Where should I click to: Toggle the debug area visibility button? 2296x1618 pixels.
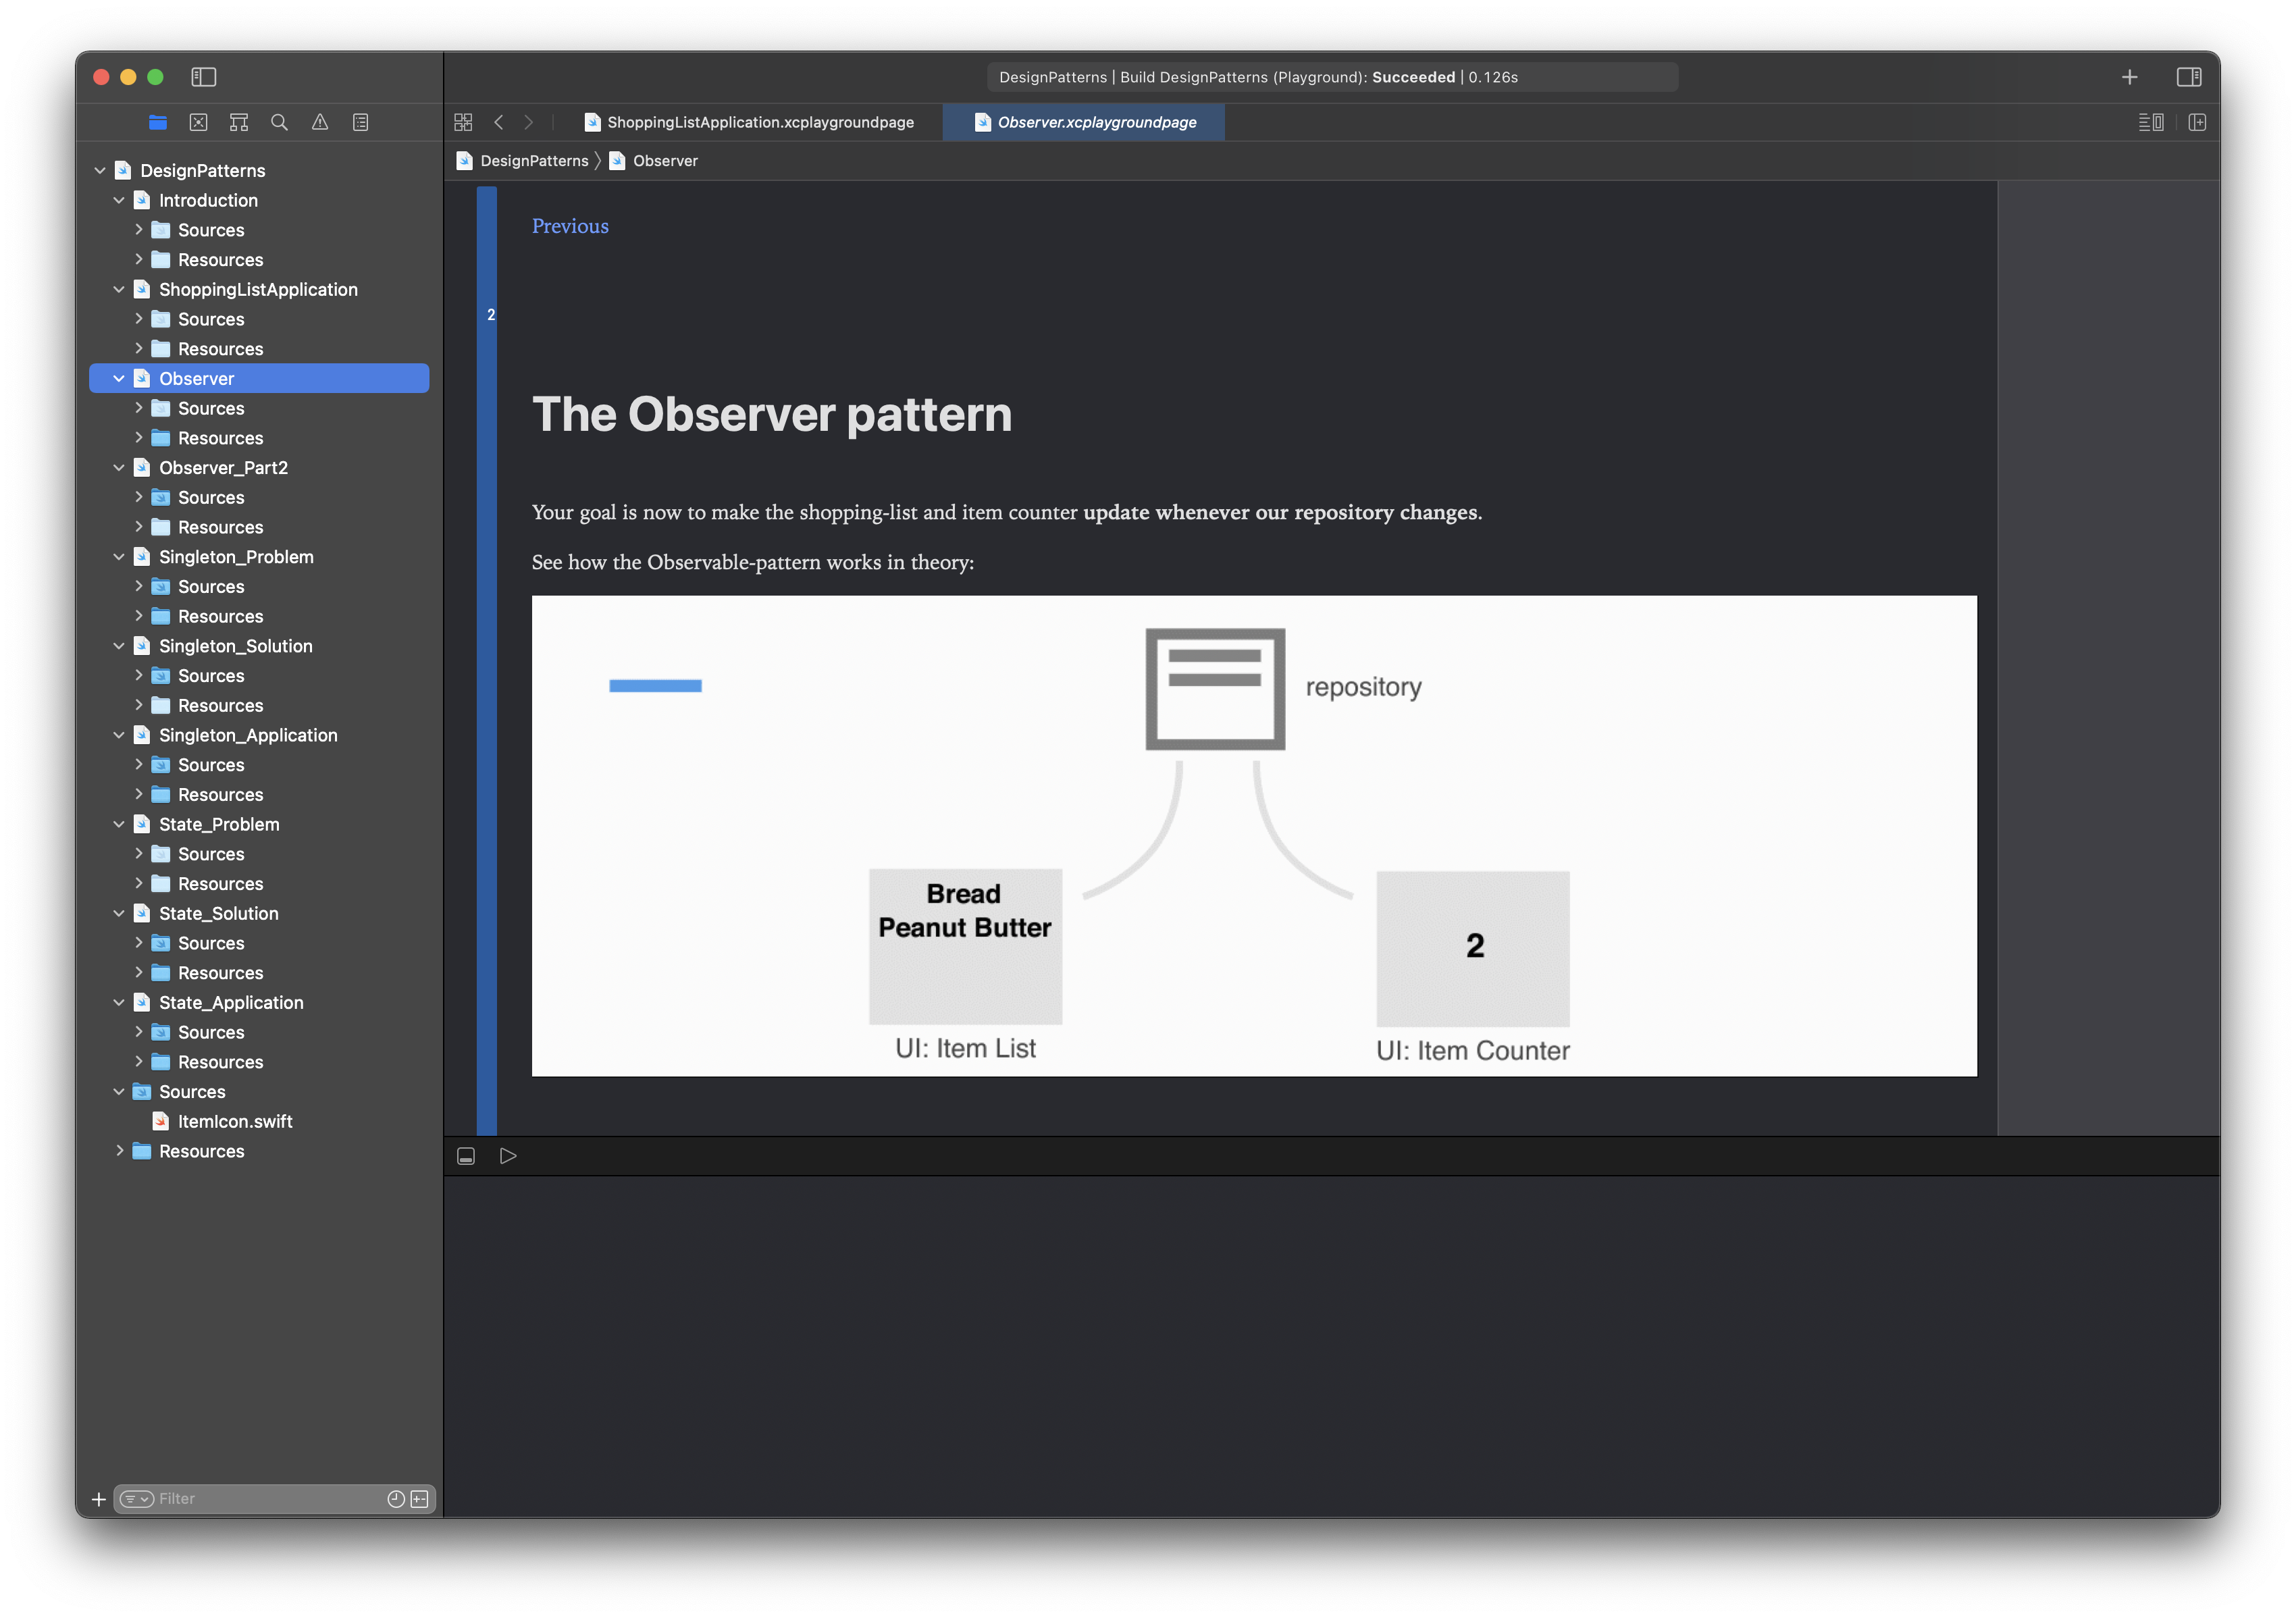(x=466, y=1156)
